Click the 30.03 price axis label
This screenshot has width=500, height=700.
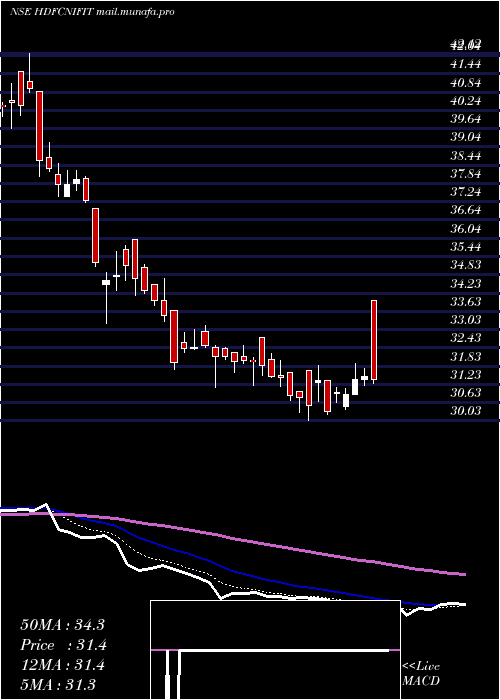pyautogui.click(x=466, y=411)
